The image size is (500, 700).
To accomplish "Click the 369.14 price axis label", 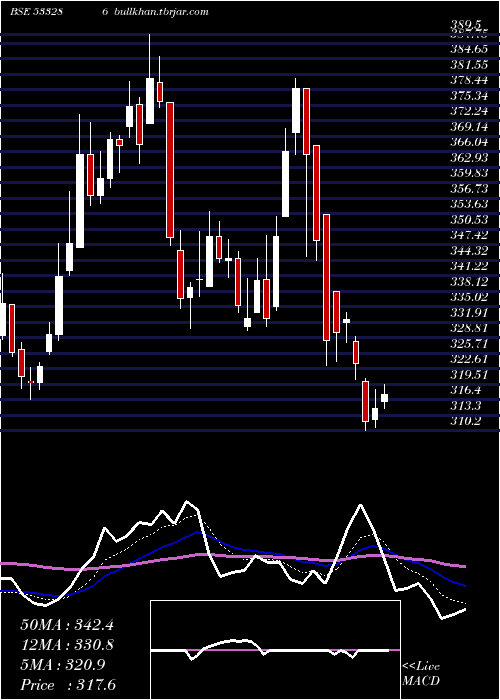I will (469, 127).
